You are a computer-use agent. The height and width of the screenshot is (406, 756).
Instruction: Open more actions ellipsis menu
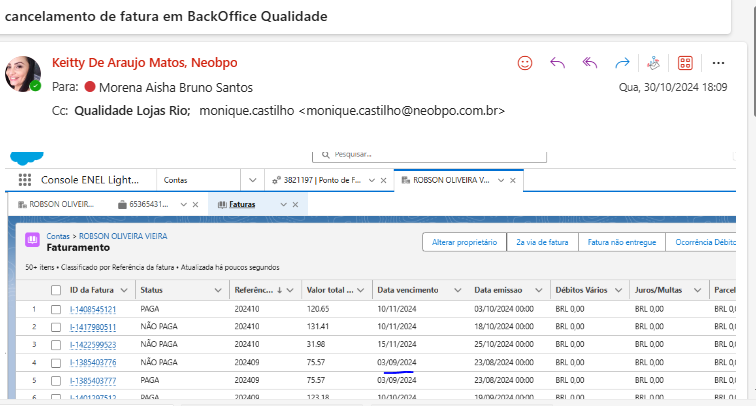718,63
